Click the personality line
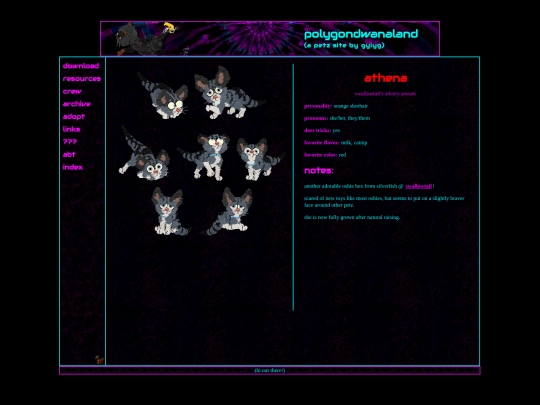540x405 pixels. point(336,106)
